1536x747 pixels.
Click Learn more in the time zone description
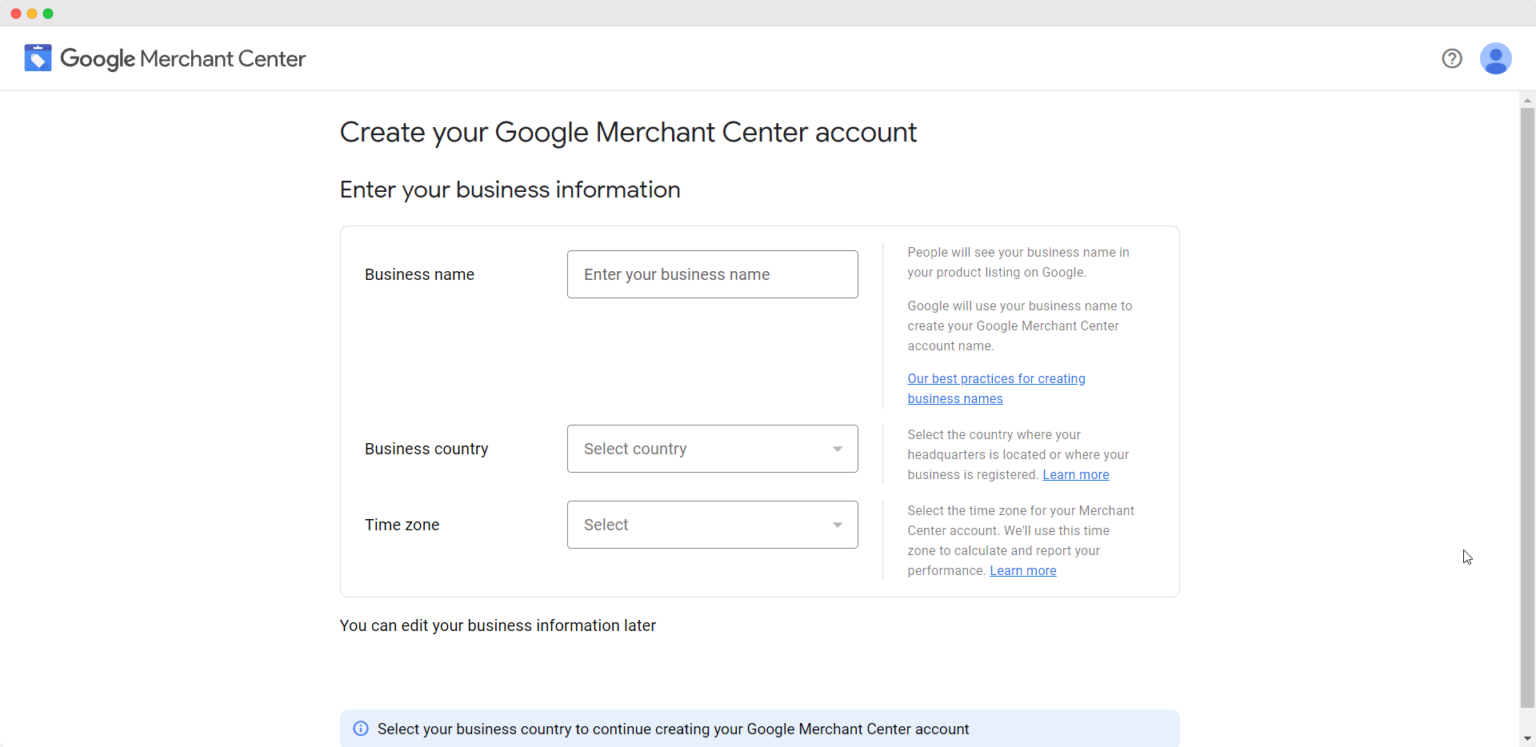point(1023,570)
